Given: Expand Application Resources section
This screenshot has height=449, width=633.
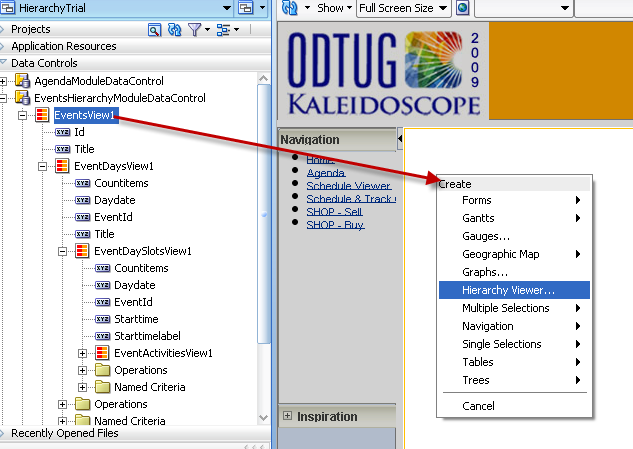Looking at the screenshot, I should (2, 46).
